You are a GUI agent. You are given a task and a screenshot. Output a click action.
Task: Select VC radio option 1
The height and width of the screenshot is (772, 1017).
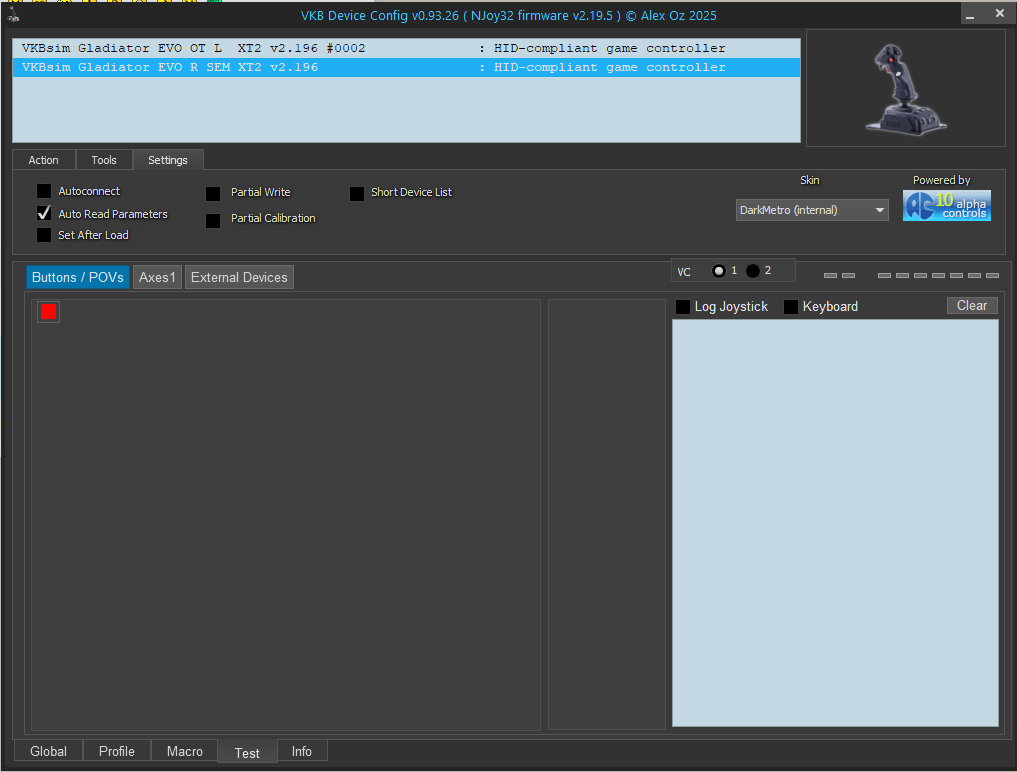click(x=719, y=271)
